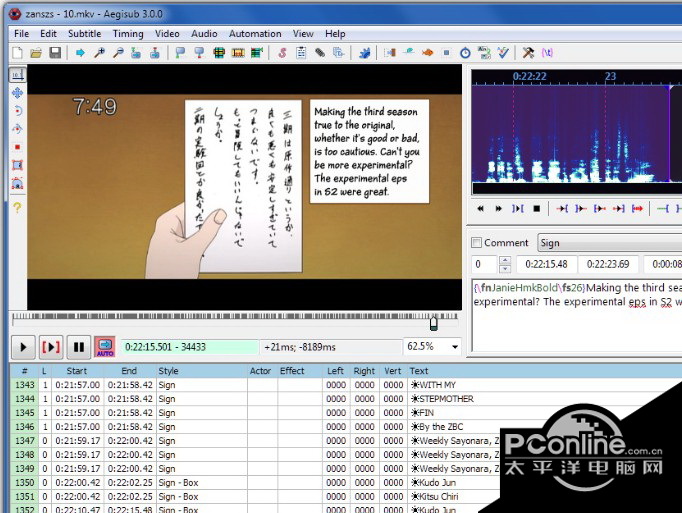Select row 1343 WITH MY
The height and width of the screenshot is (513, 682).
click(x=346, y=385)
